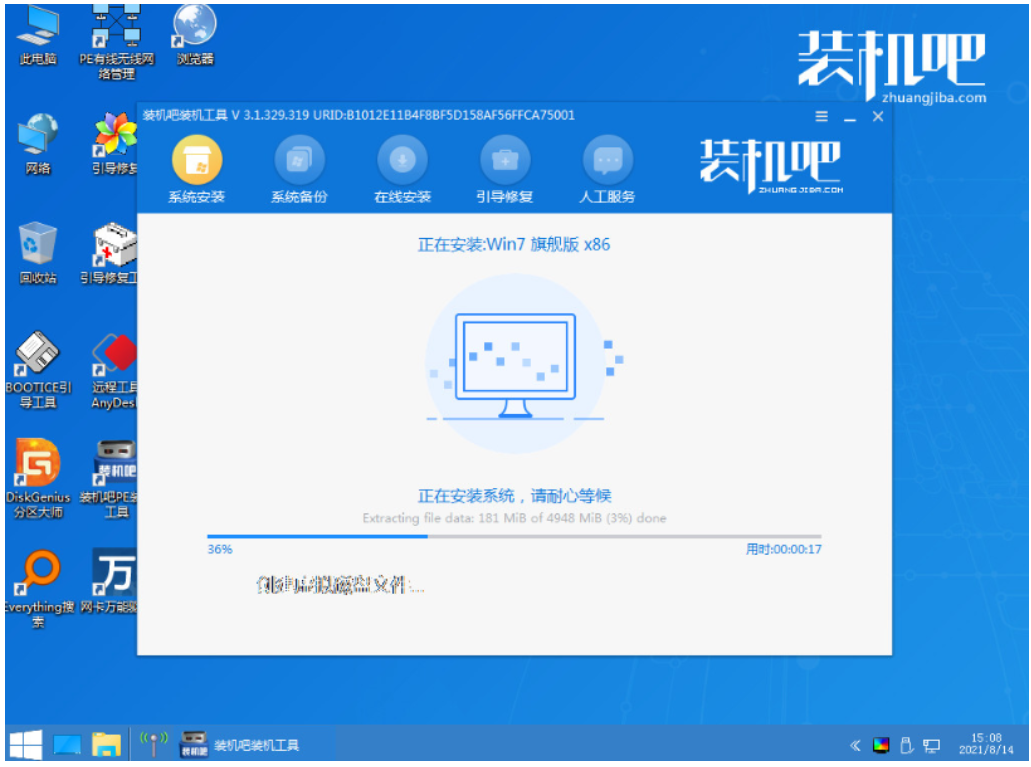
Task: Click the colorful display tray icon
Action: click(x=880, y=745)
